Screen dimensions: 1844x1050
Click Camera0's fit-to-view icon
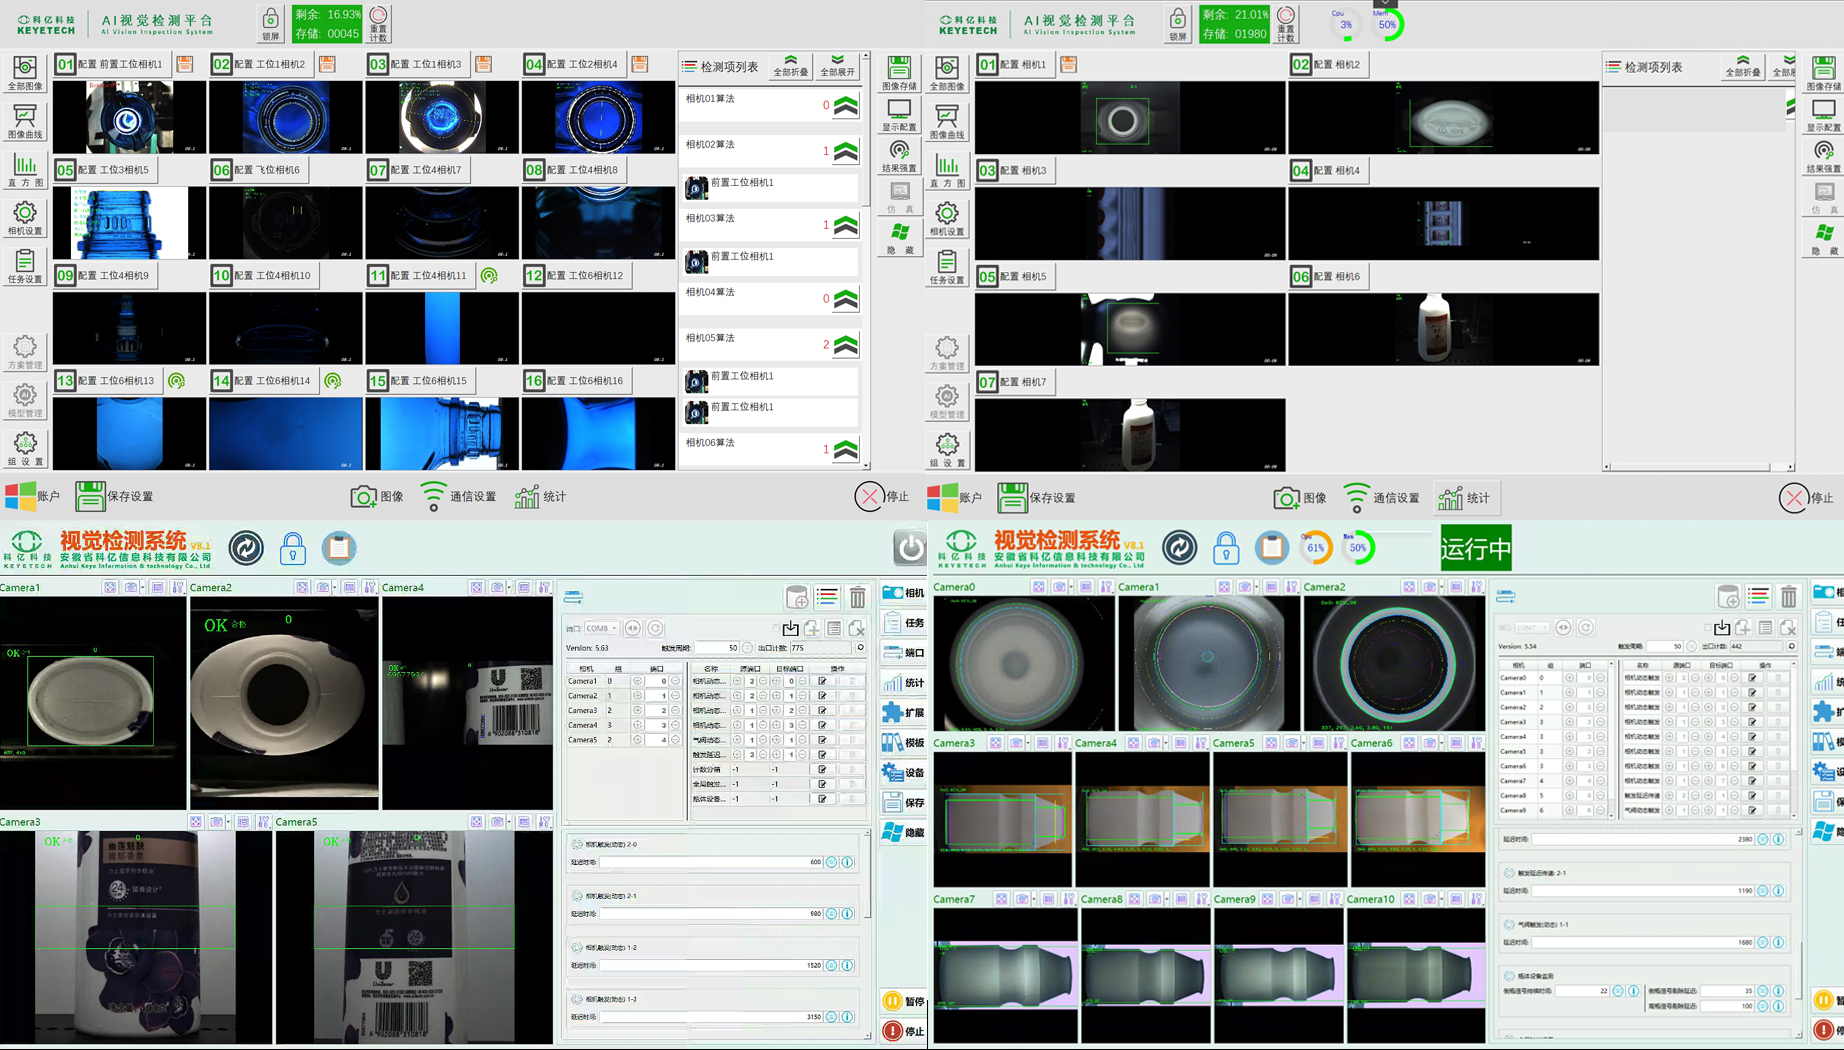point(1039,587)
